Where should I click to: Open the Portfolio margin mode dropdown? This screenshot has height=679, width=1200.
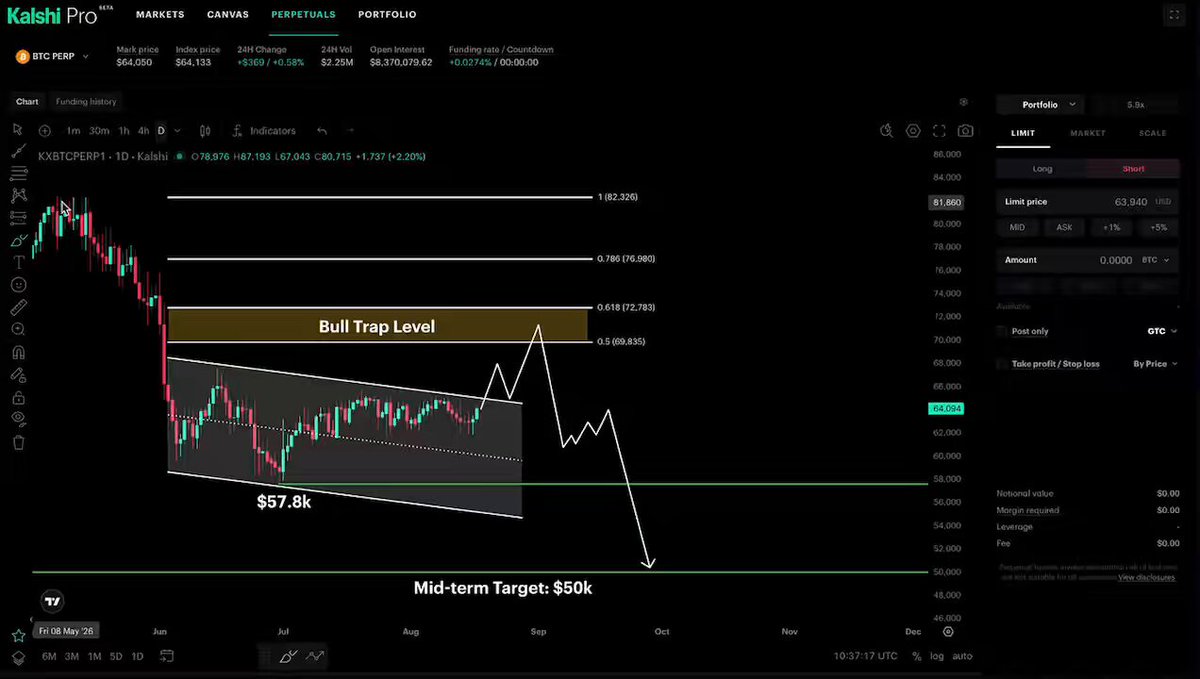click(1040, 104)
